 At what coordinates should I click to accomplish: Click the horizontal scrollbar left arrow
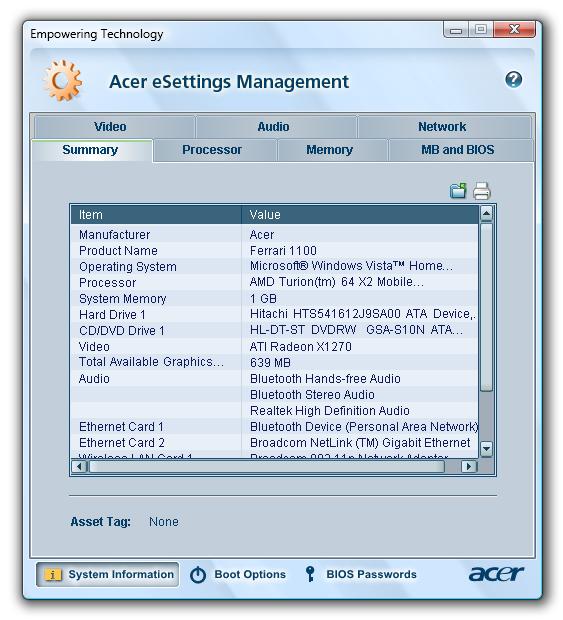79,467
